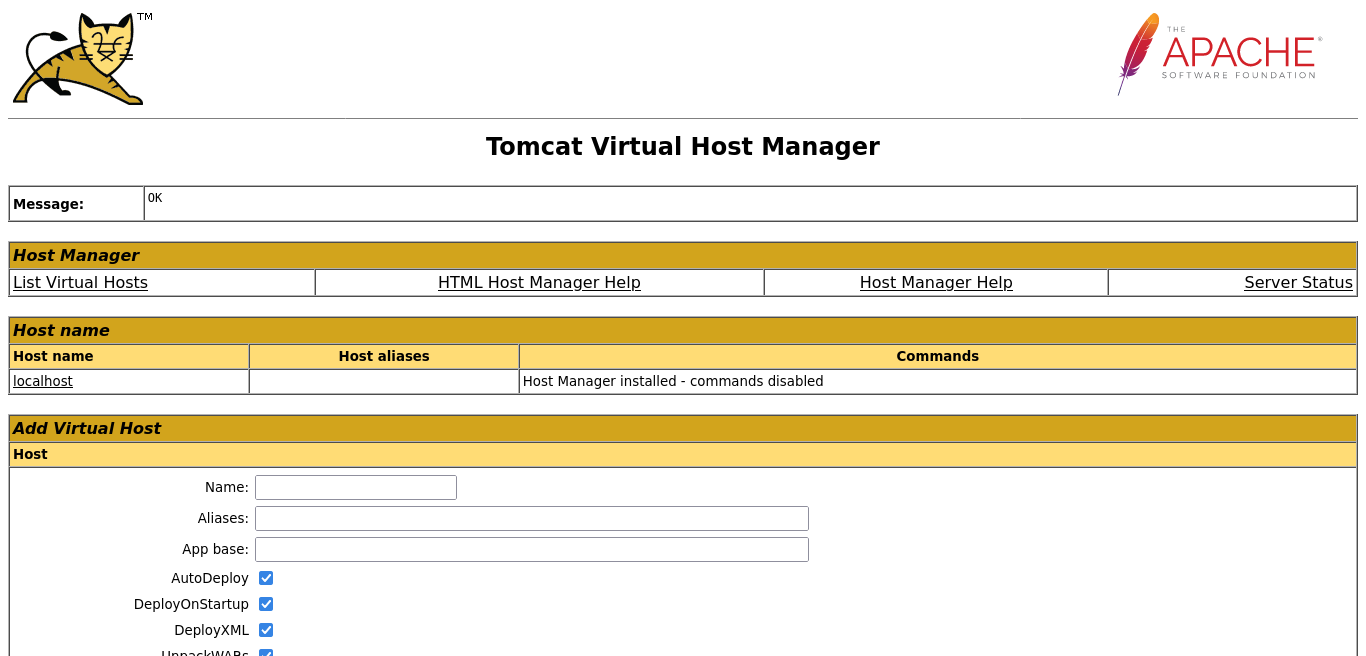Uncheck the AutoDeploy checkbox
The image size is (1366, 656).
[266, 578]
